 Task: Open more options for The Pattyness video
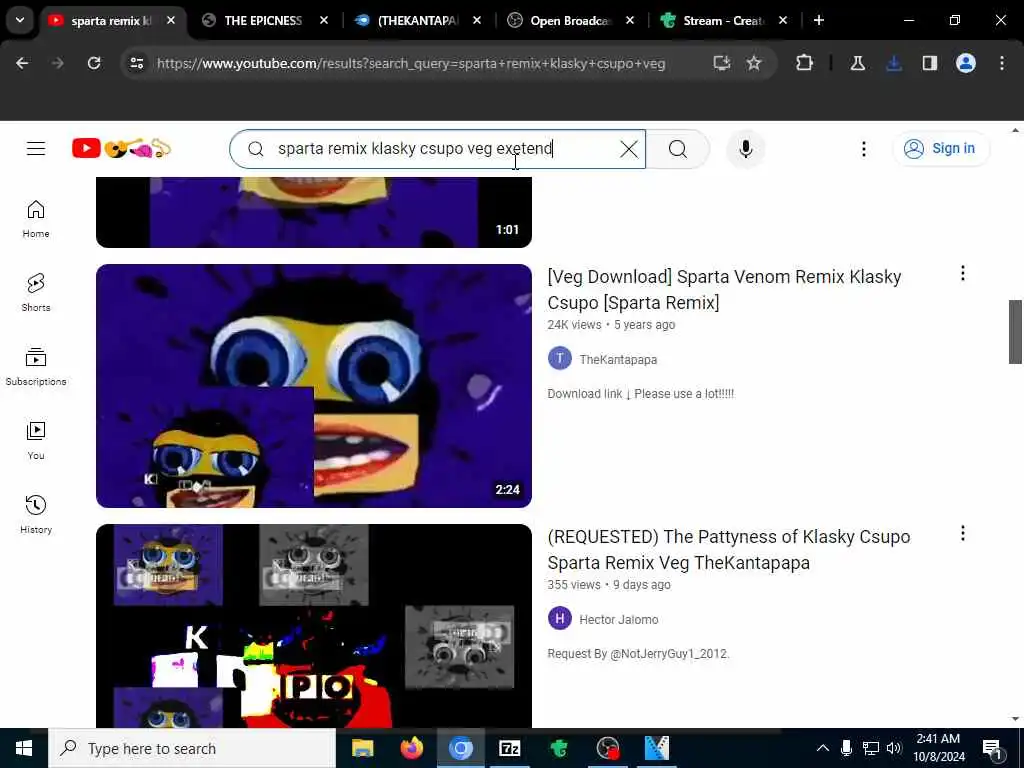click(963, 533)
